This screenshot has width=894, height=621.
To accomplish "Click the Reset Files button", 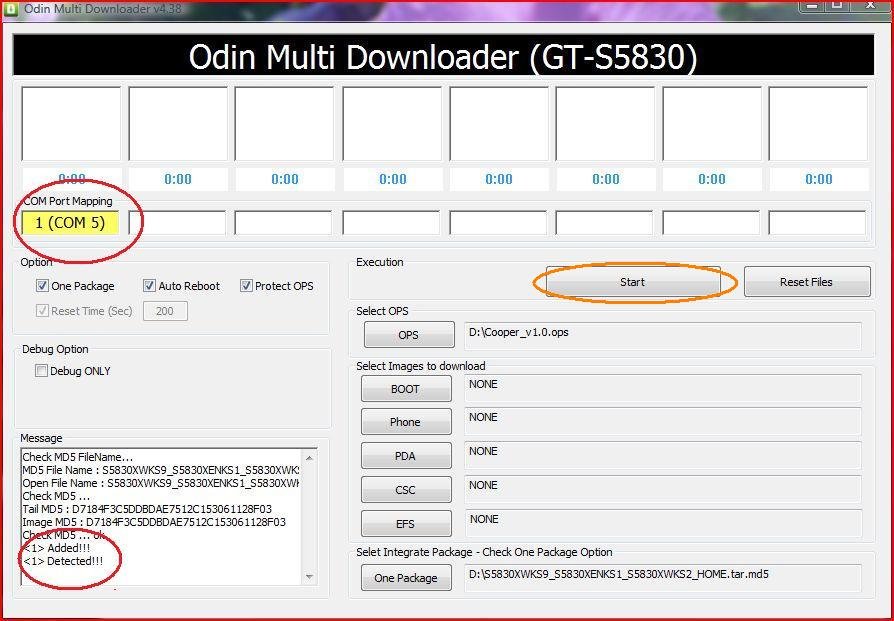I will click(806, 282).
